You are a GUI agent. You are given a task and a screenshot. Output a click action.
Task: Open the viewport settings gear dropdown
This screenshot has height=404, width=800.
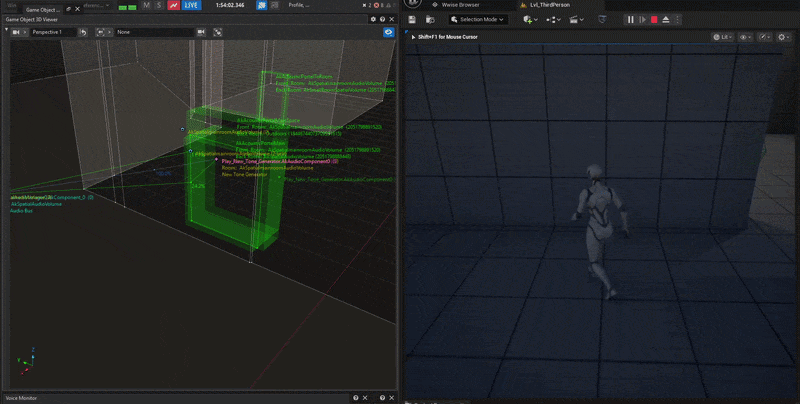(783, 37)
